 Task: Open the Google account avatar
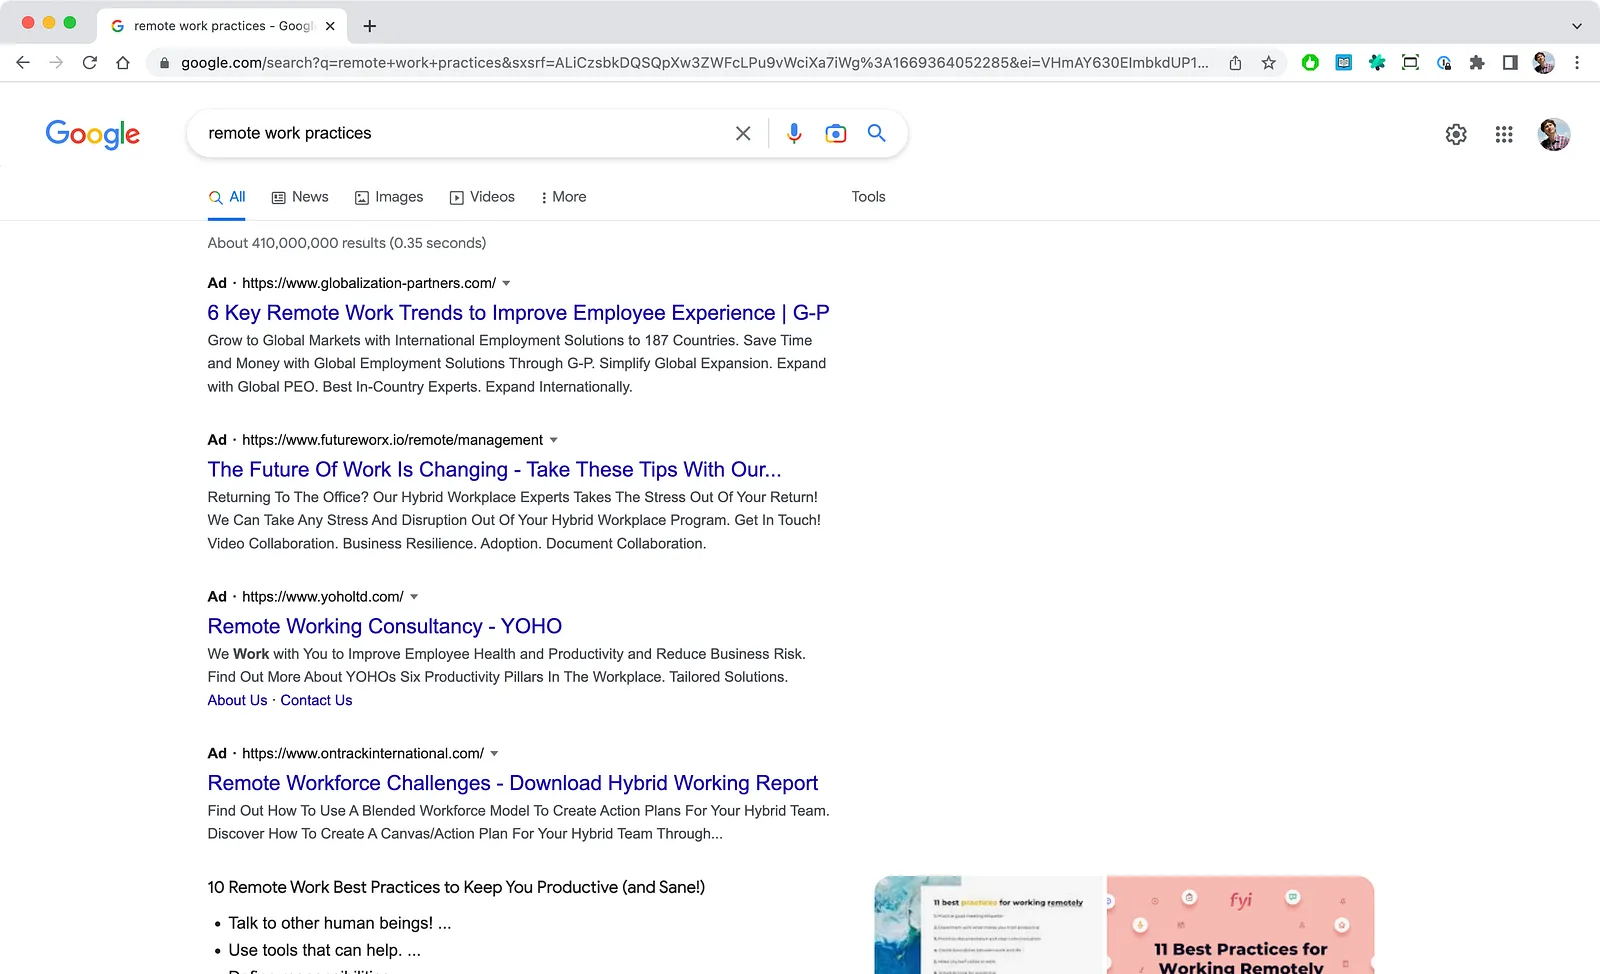coord(1554,134)
